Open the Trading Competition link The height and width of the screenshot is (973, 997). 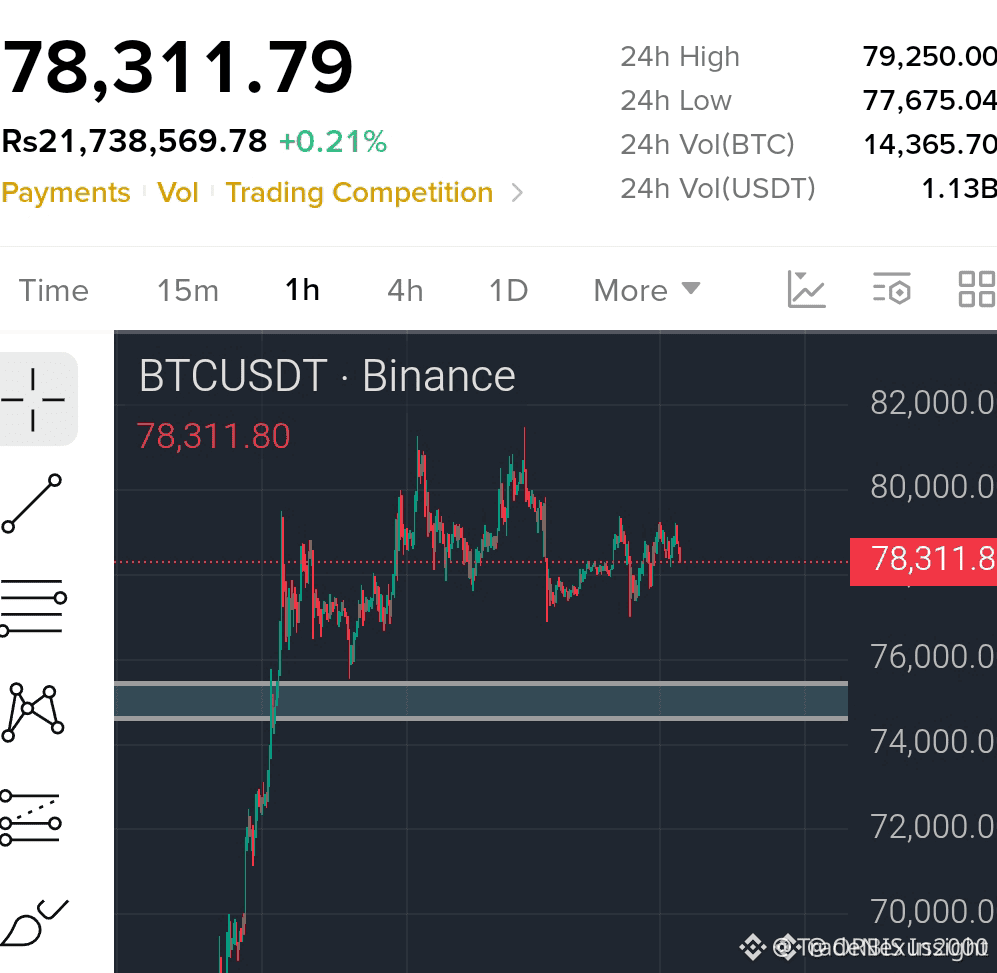pyautogui.click(x=359, y=193)
